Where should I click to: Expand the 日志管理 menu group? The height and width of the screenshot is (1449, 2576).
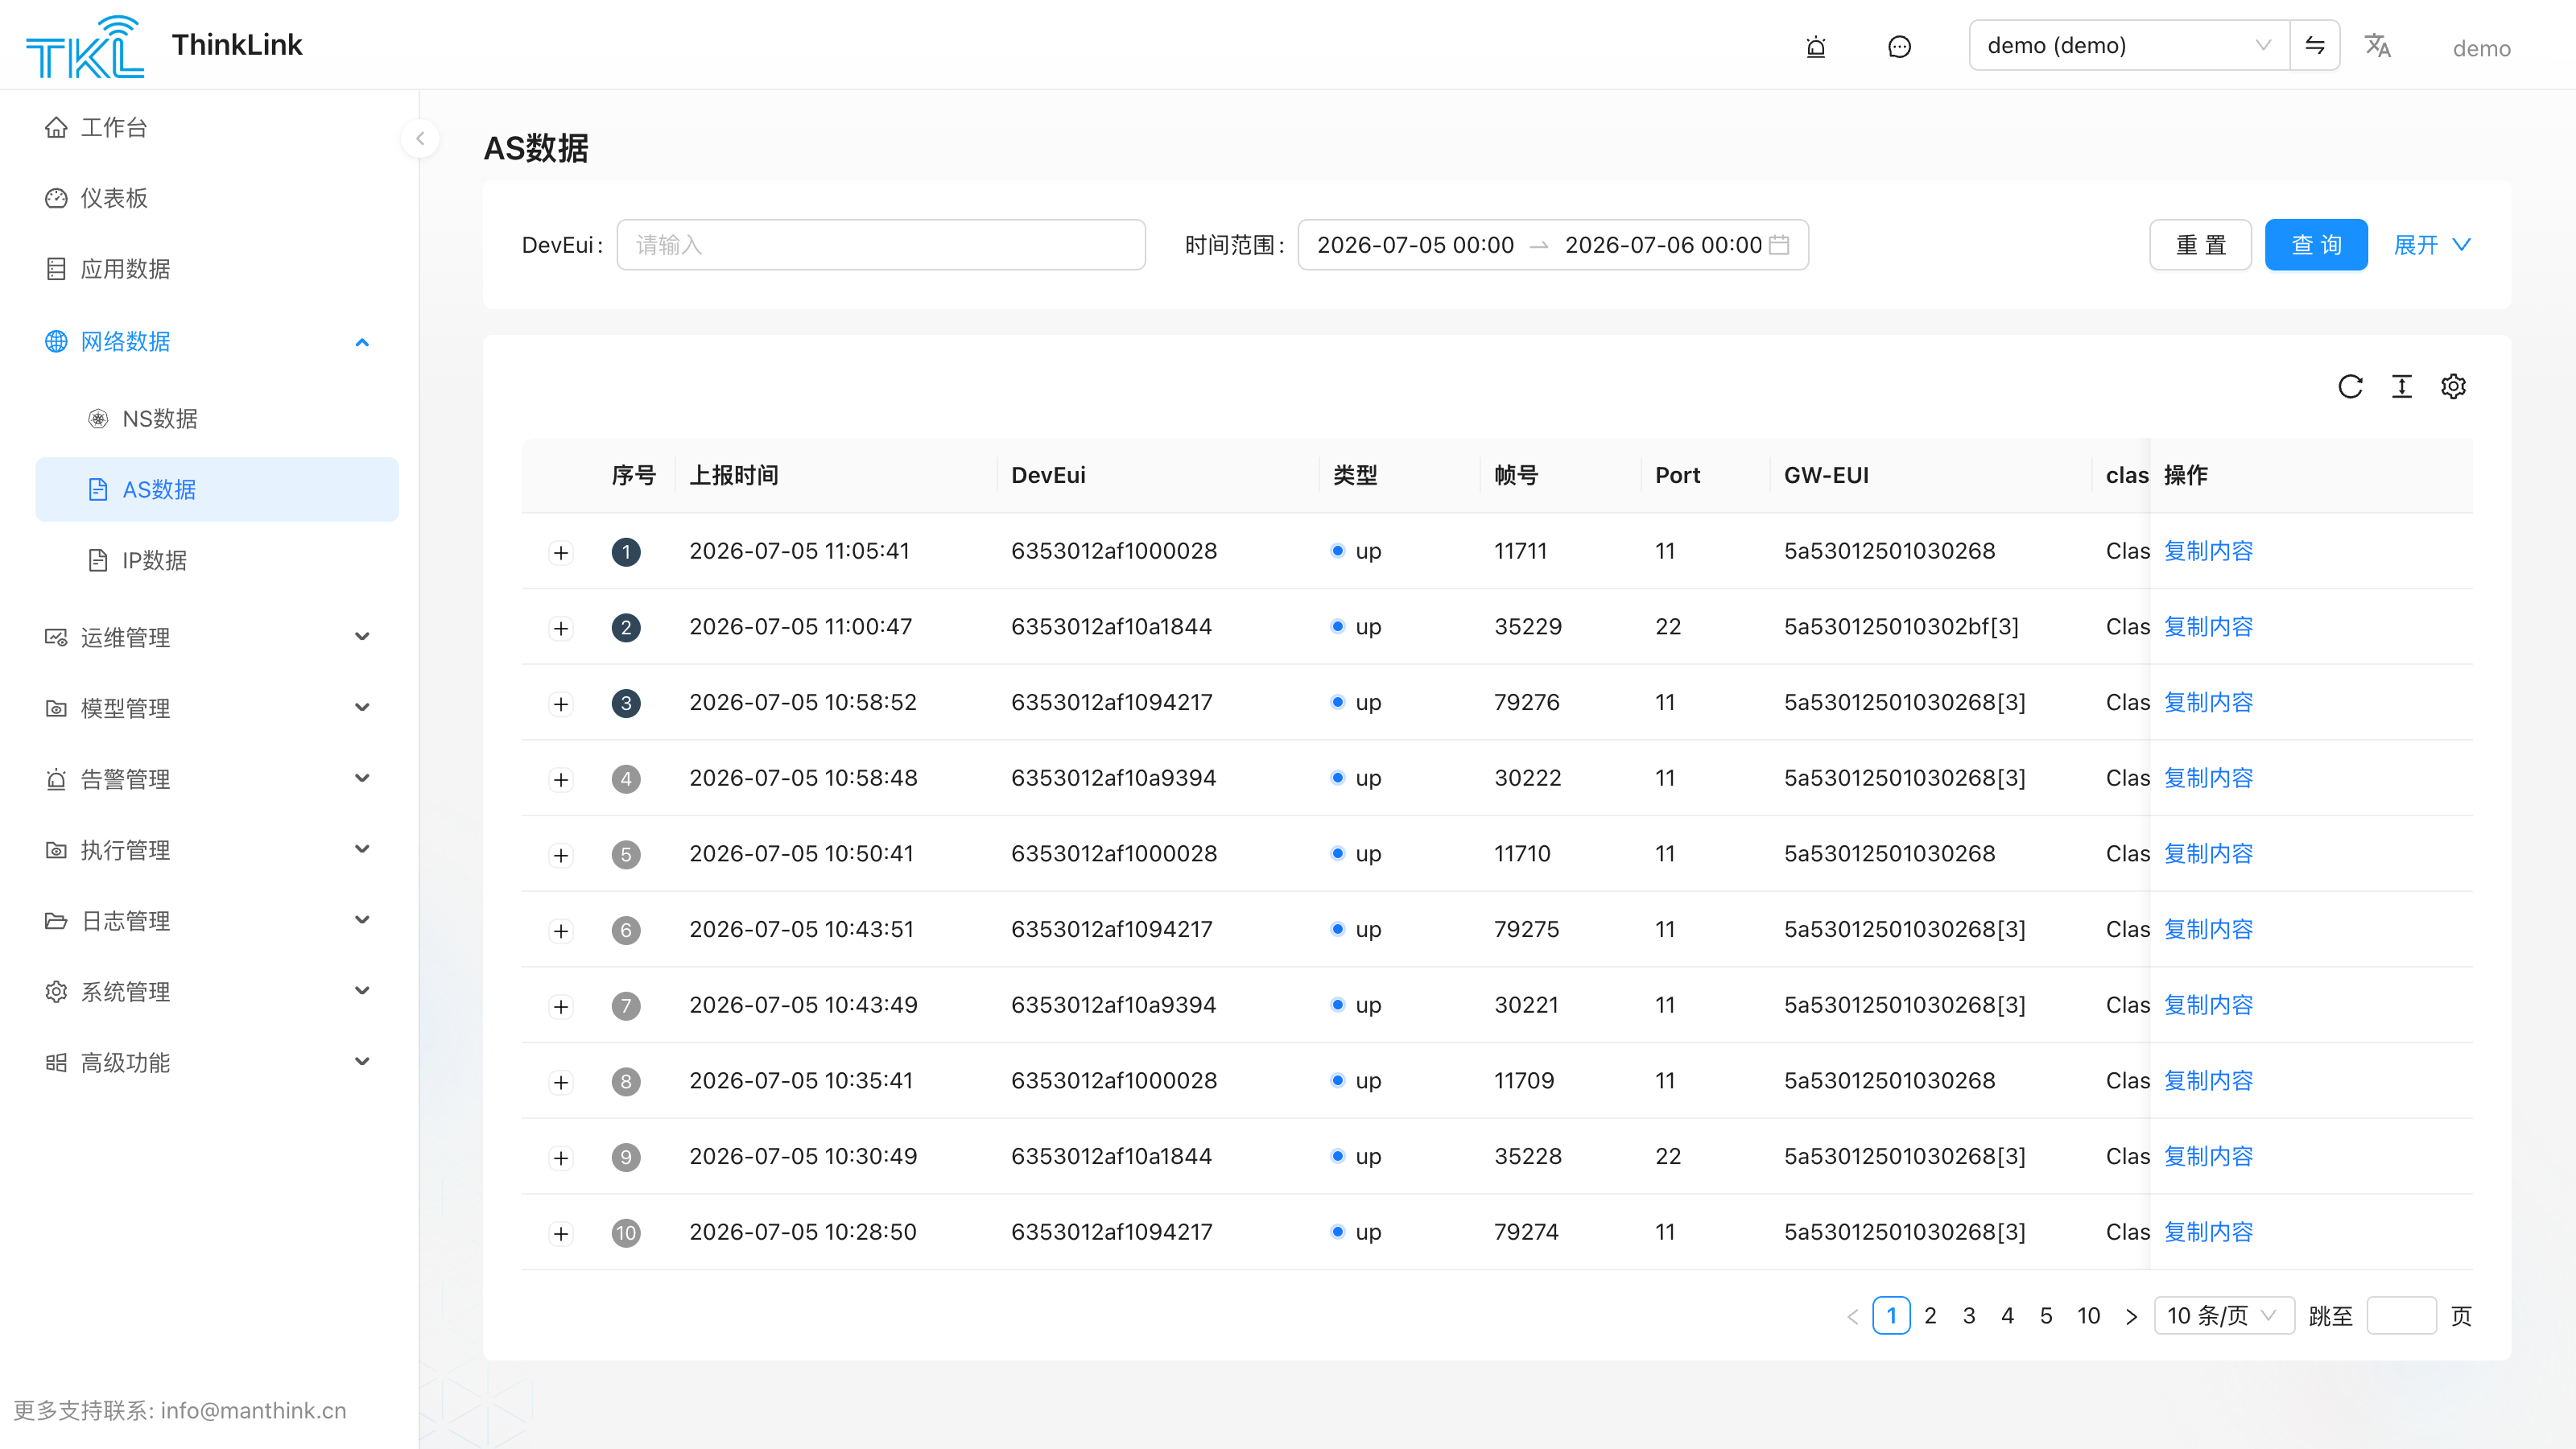[362, 921]
